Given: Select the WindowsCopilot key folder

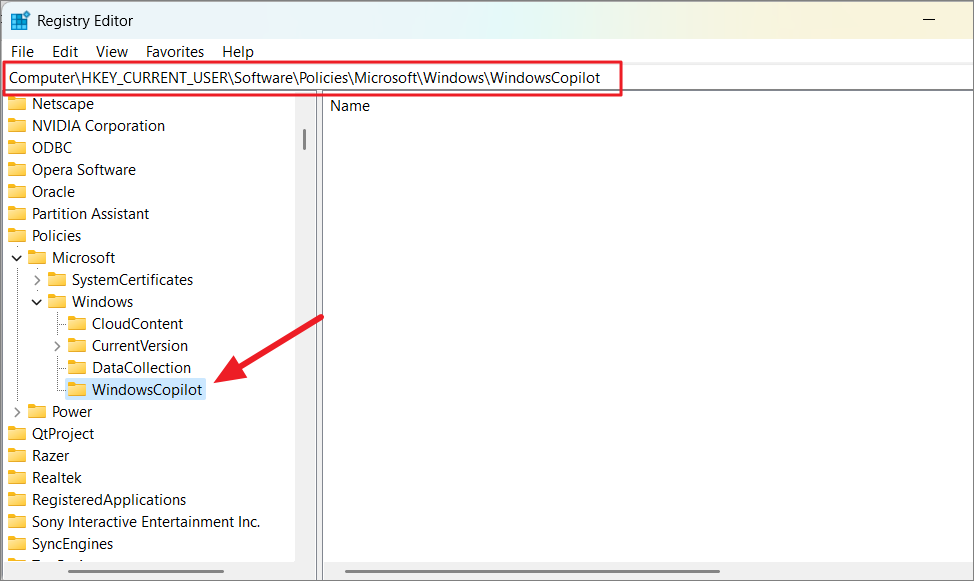Looking at the screenshot, I should pyautogui.click(x=143, y=389).
